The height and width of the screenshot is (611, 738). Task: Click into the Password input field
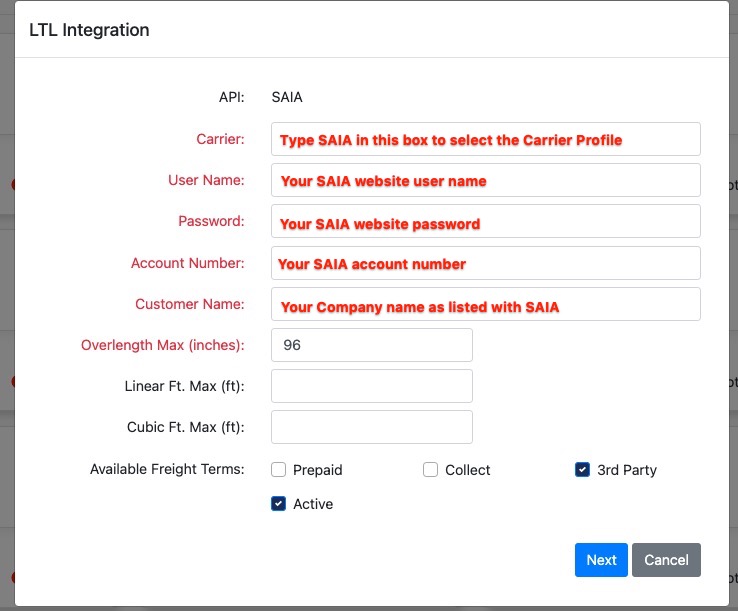click(485, 222)
